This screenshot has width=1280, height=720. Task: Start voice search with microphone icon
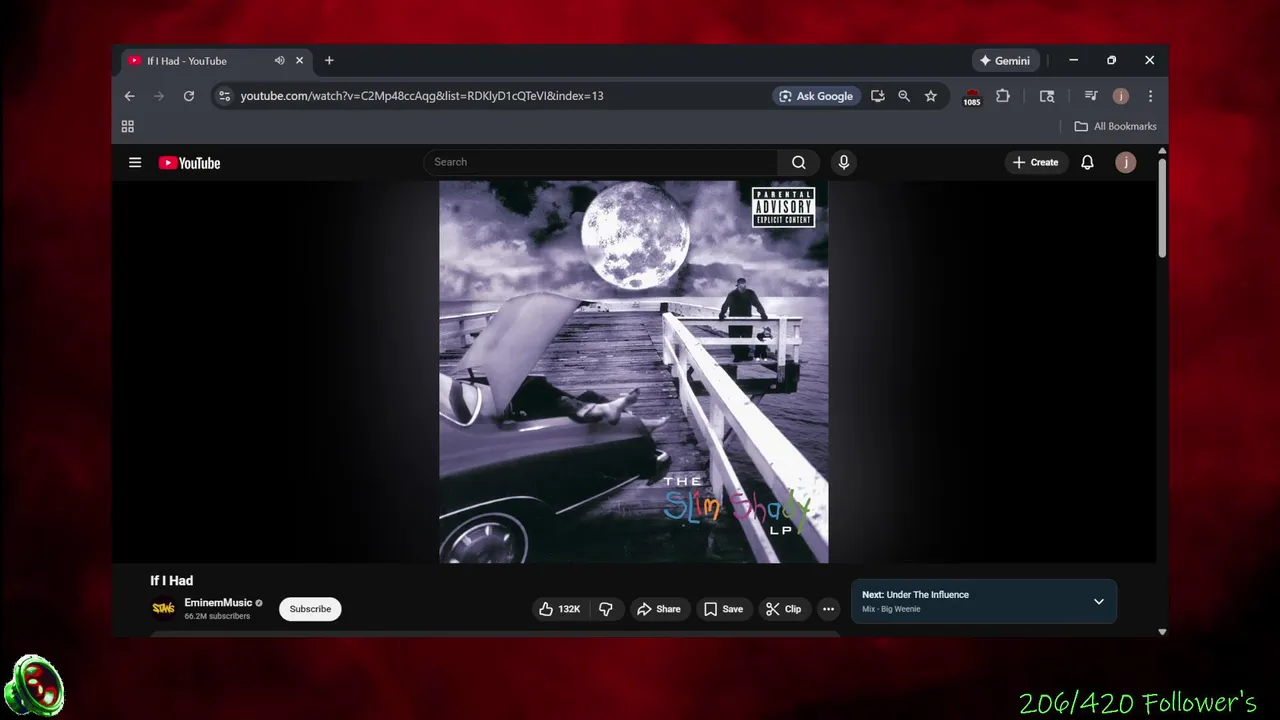[844, 162]
